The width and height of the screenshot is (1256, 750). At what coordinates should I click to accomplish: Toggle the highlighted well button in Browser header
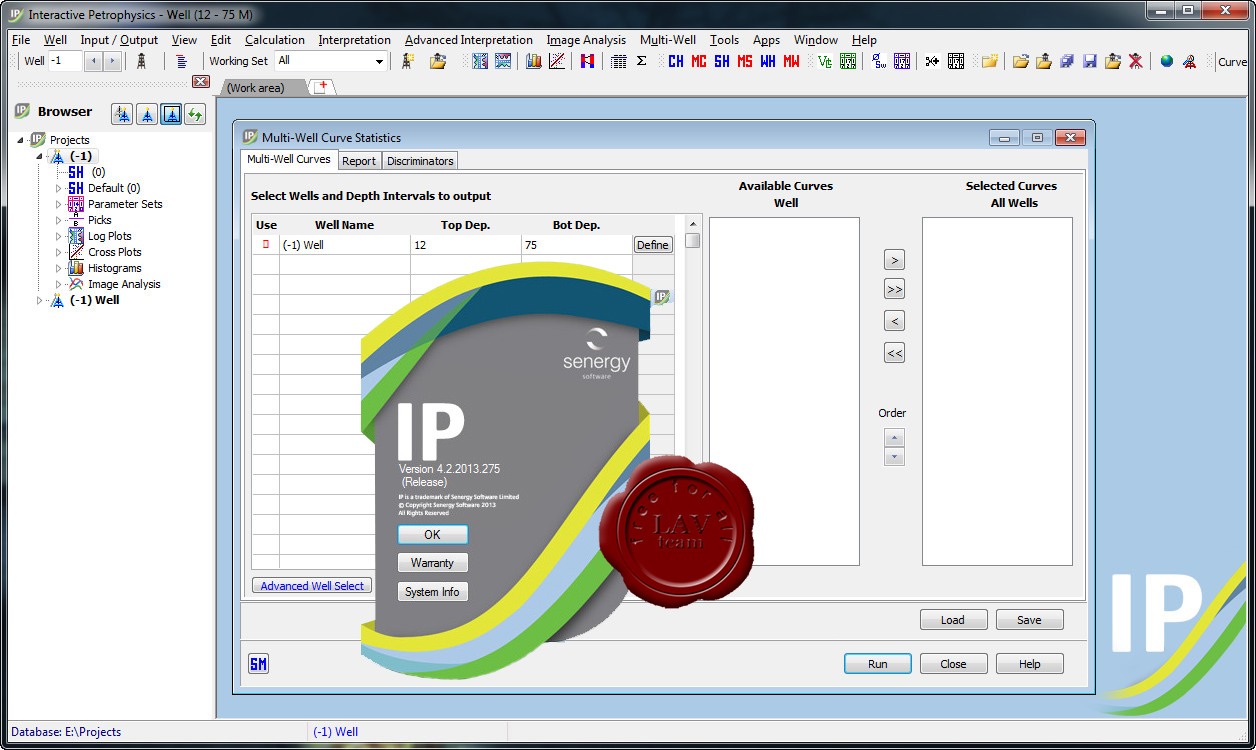[171, 113]
